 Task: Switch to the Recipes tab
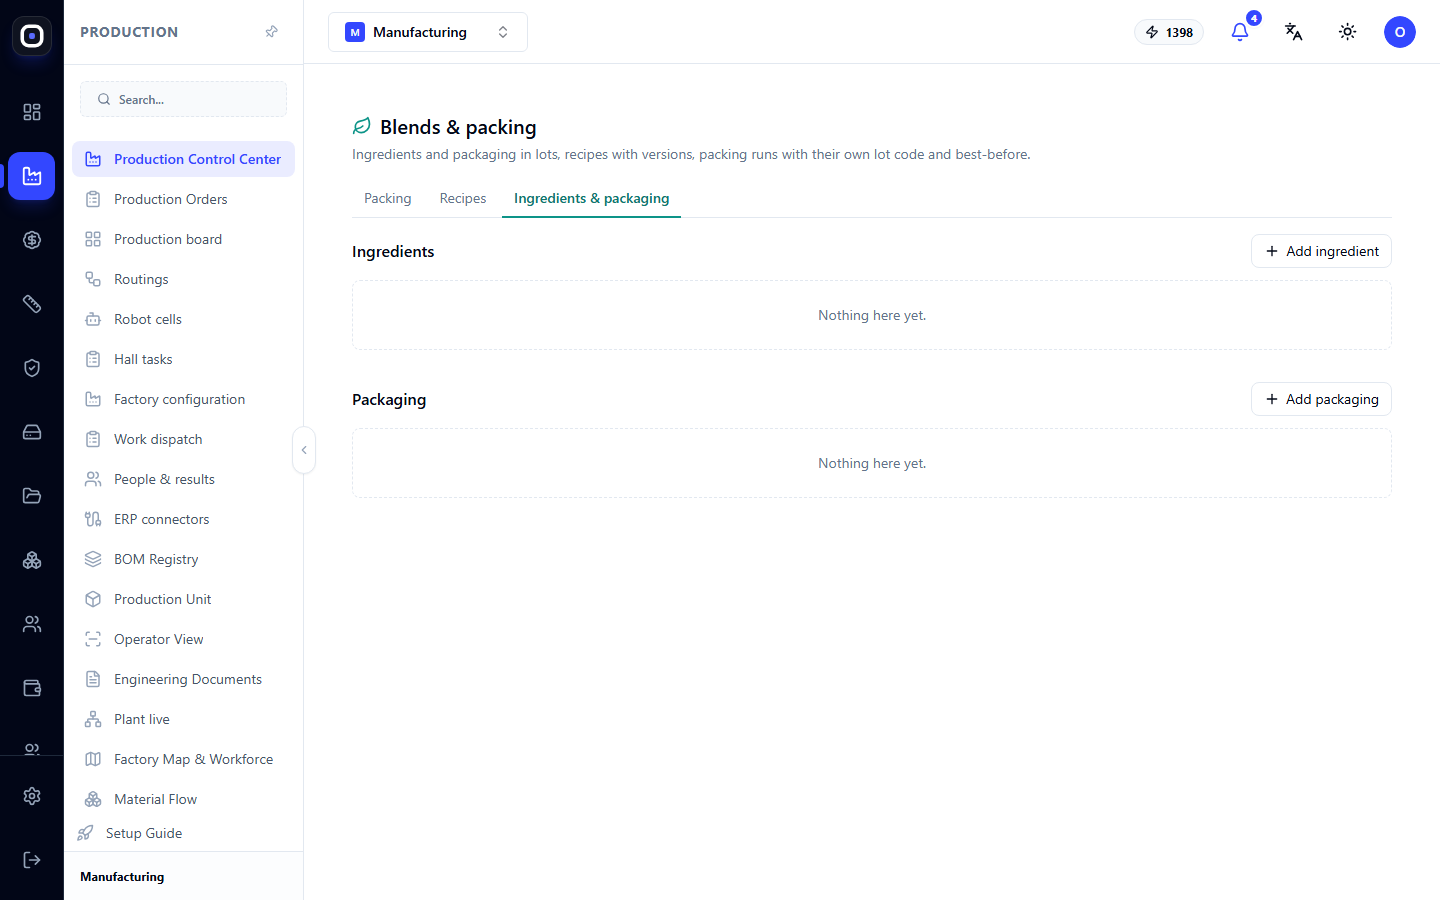click(463, 198)
